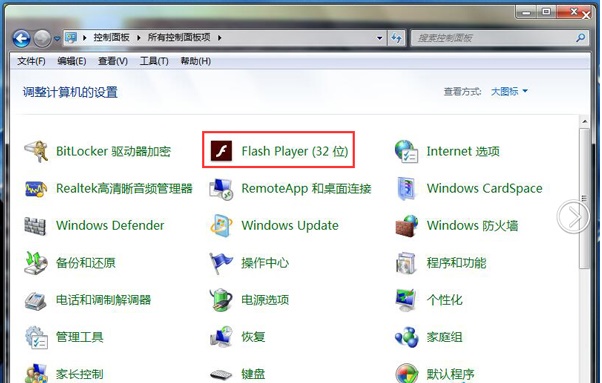Open the 默认程序 icon
Image resolution: width=602 pixels, height=383 pixels.
click(x=407, y=374)
